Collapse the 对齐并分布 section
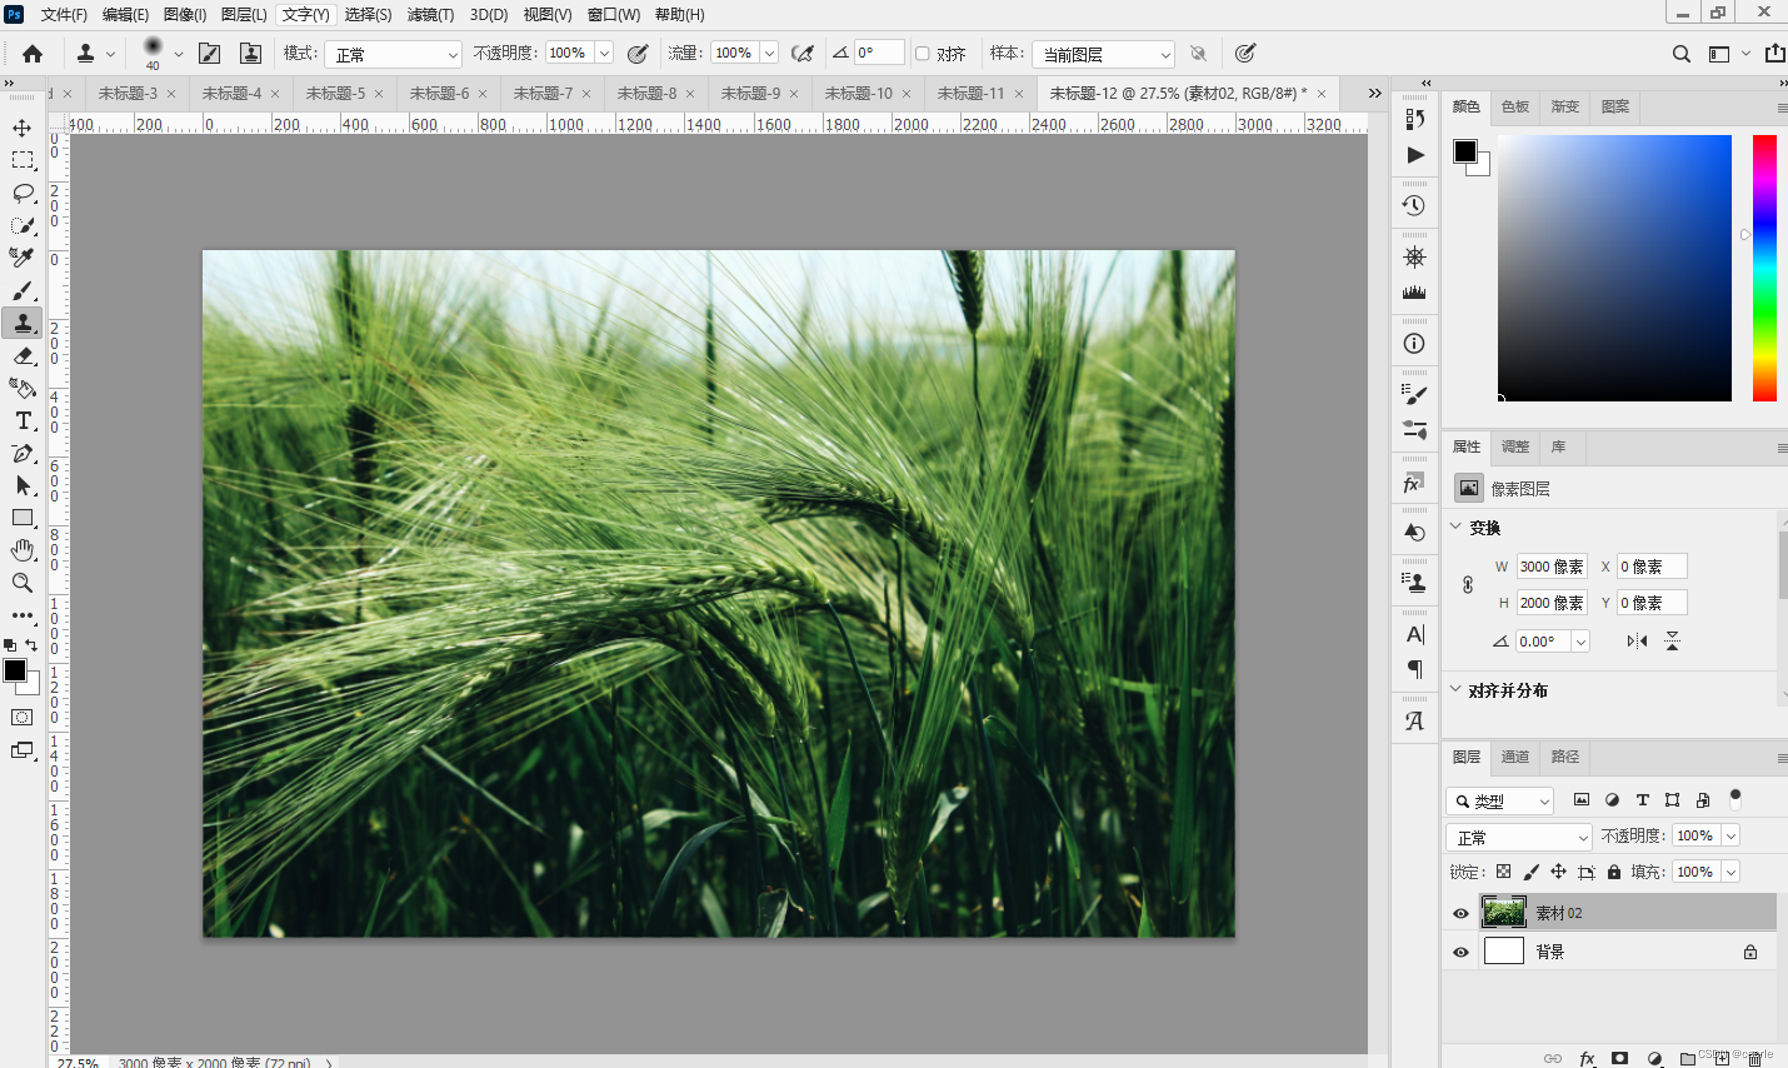This screenshot has height=1068, width=1788. [x=1456, y=690]
